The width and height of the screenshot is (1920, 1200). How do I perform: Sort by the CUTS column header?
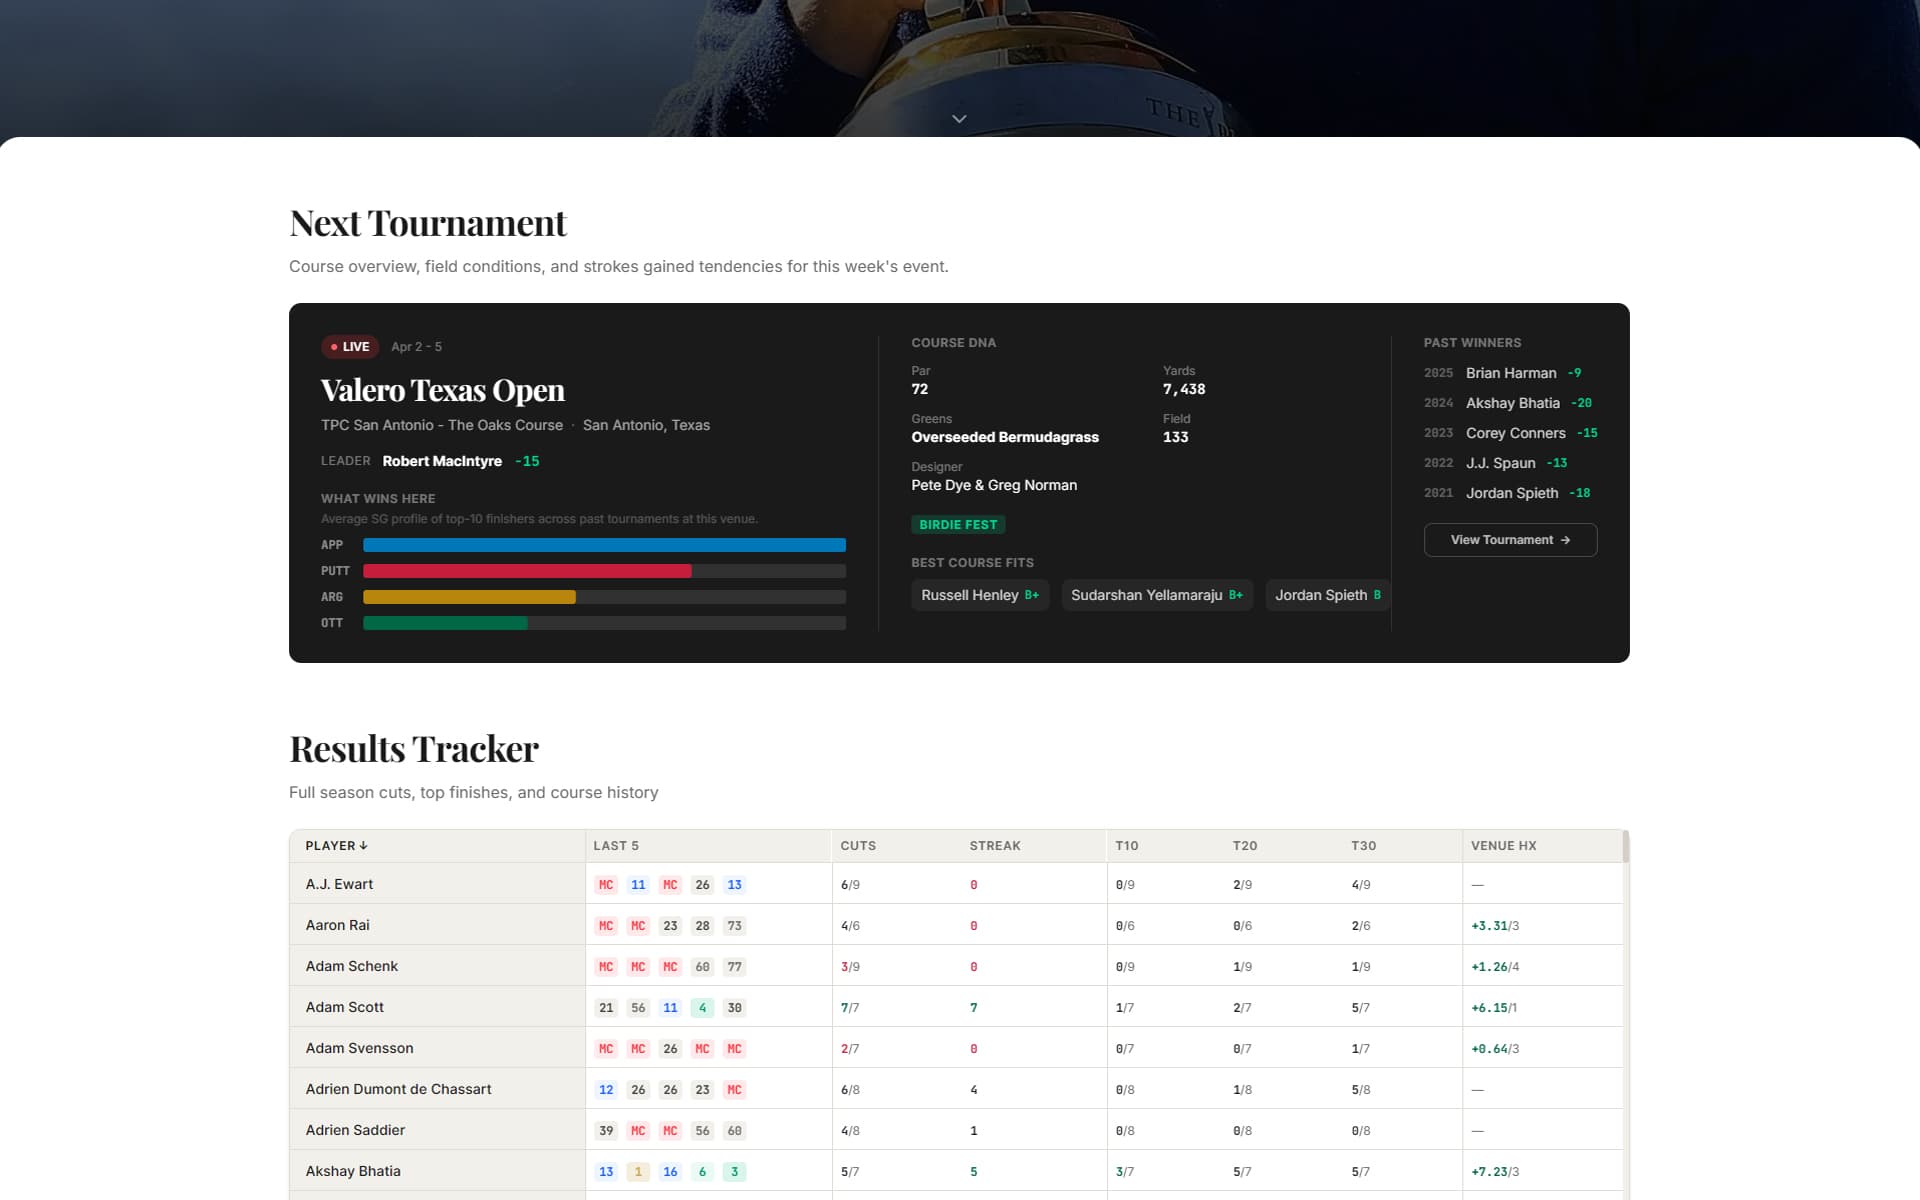[858, 846]
